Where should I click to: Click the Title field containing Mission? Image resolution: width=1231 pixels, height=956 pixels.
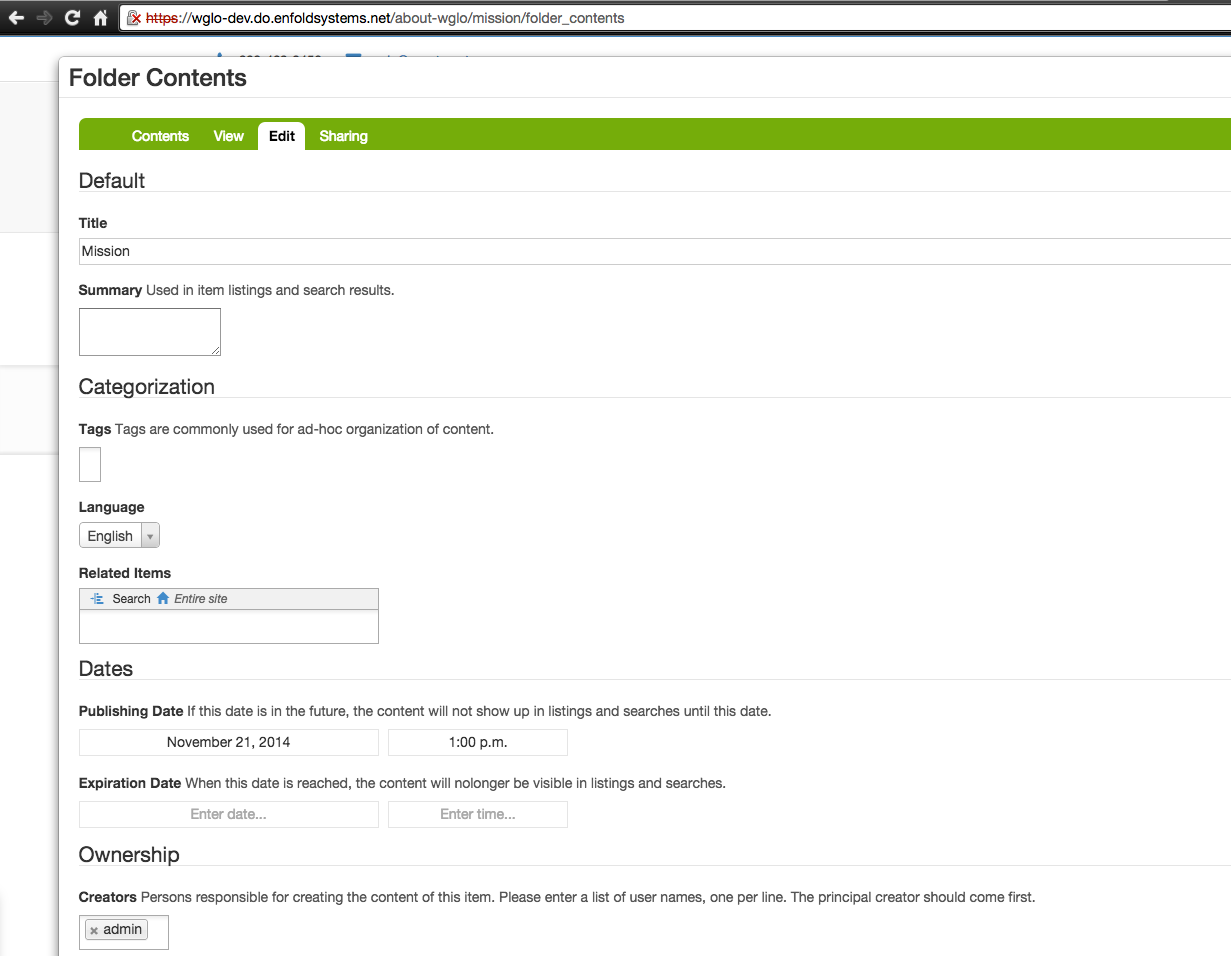pyautogui.click(x=654, y=251)
